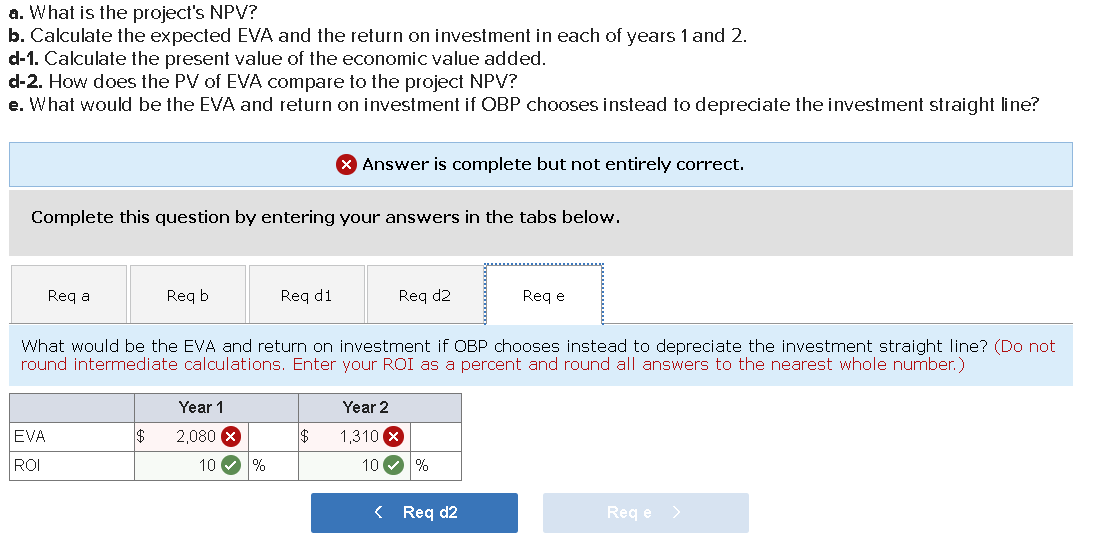Go back with the Req d2 button
1096x541 pixels.
point(414,513)
